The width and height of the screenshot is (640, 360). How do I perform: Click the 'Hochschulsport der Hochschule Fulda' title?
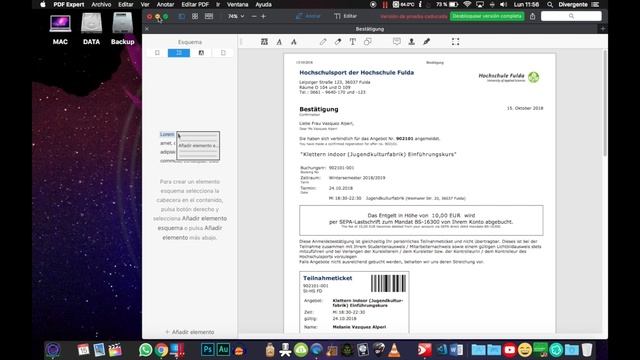357,73
